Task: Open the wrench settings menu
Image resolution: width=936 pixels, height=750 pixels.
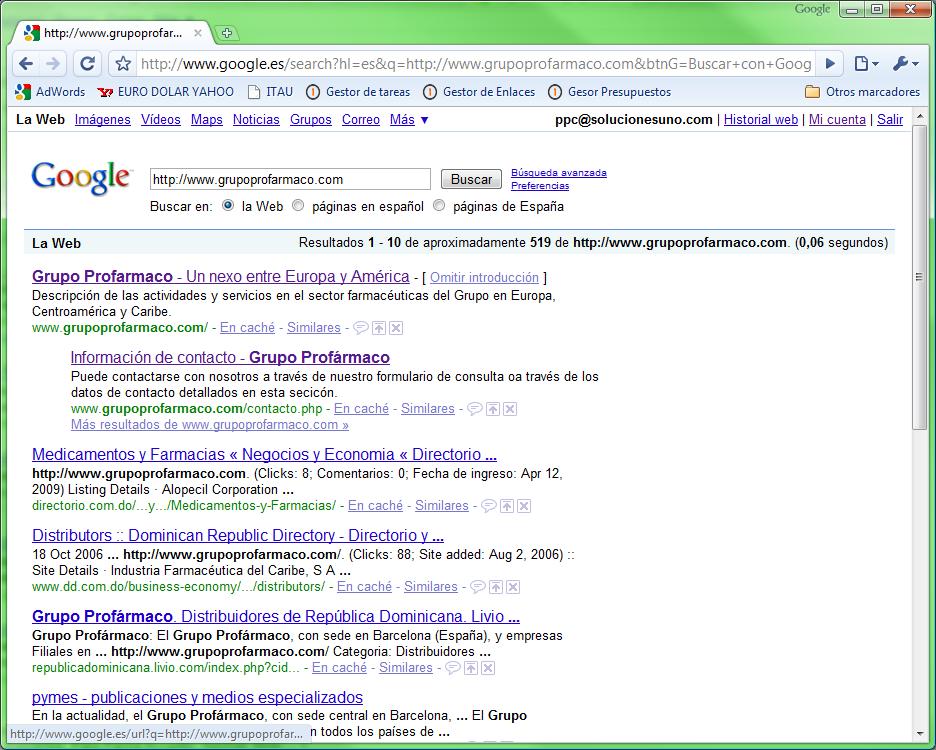Action: 906,63
